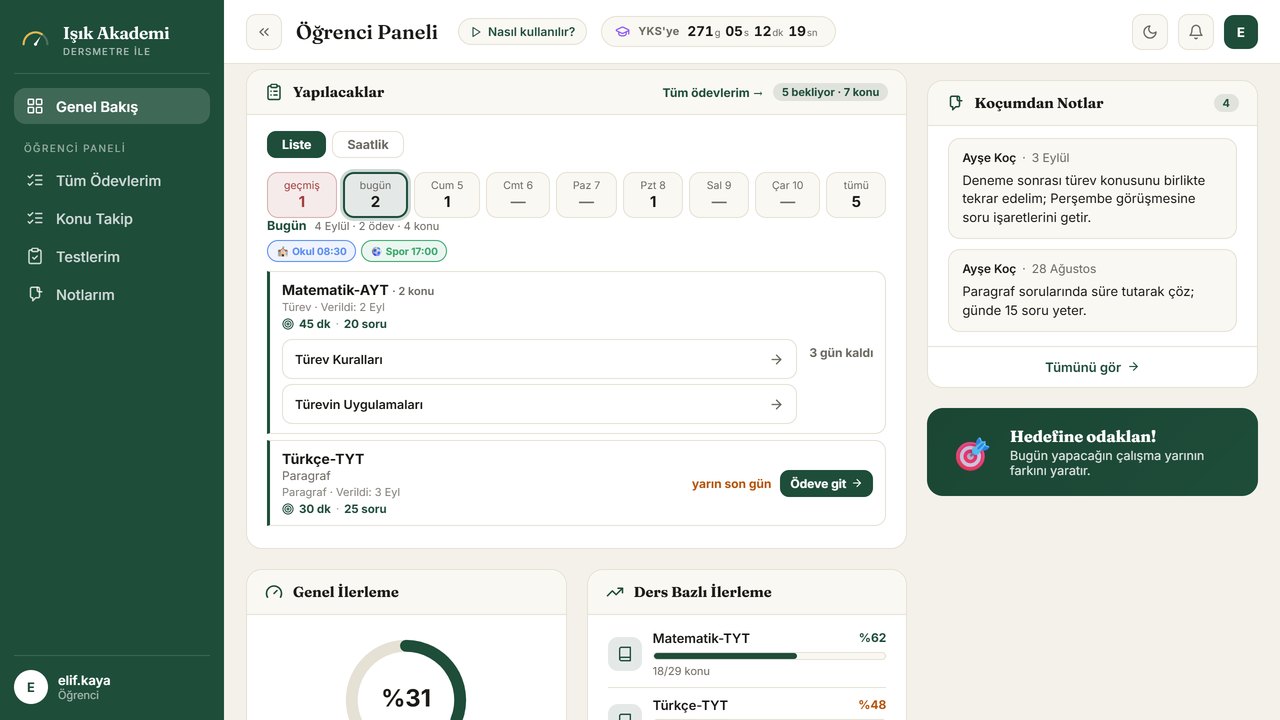Click the arrow on Türev Kuralları row

point(776,359)
